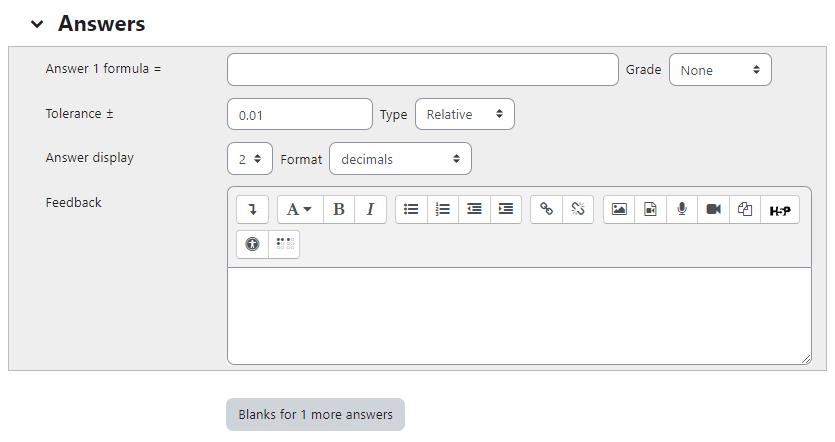Open the accessibility checker

point(252,244)
